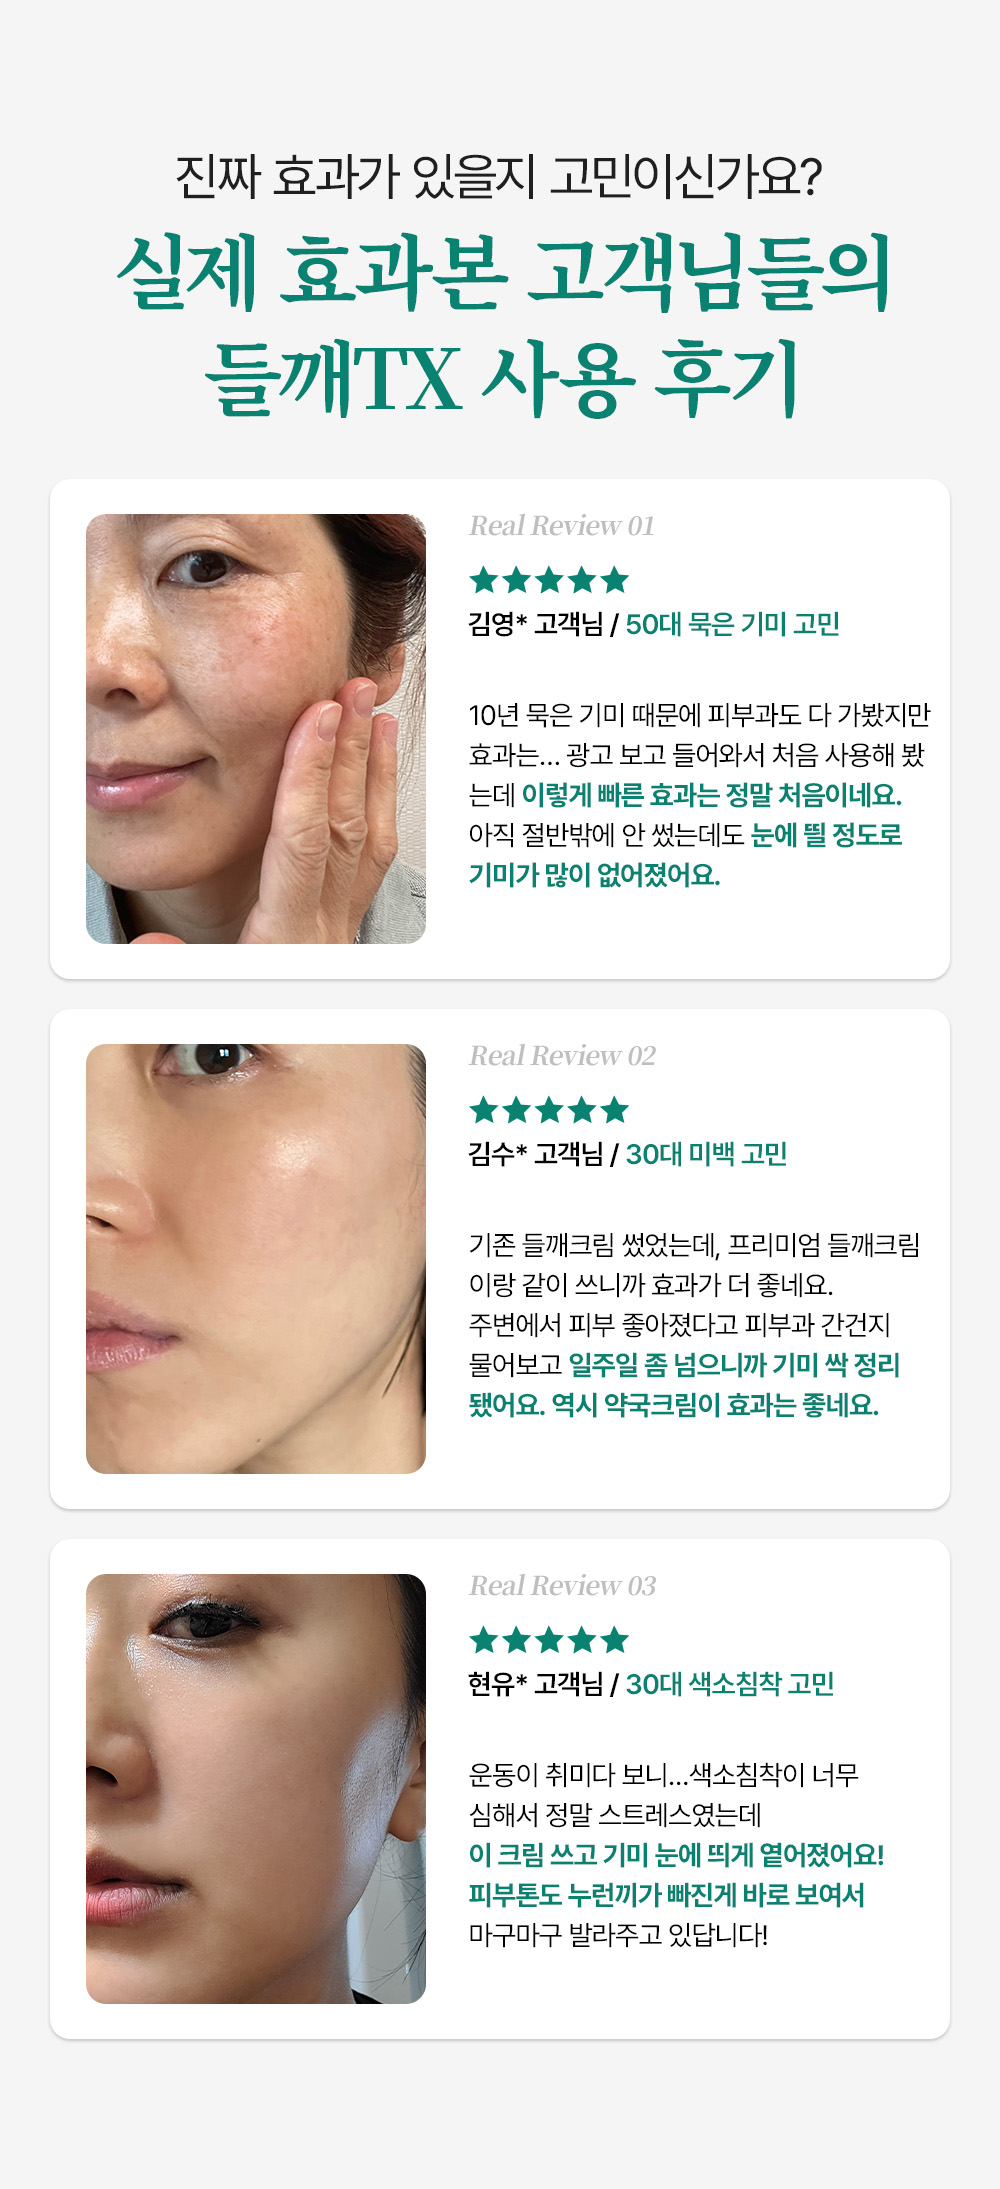Click the fifth star in Review 03 rating
This screenshot has height=2189, width=1000.
coord(615,1640)
